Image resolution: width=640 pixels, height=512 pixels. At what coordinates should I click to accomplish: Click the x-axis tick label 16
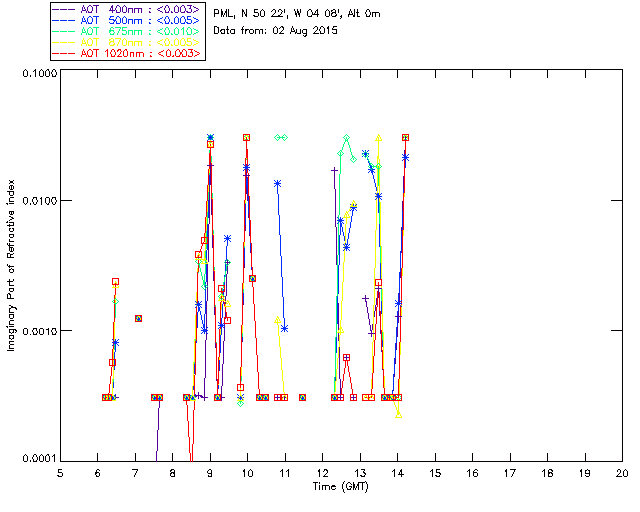472,473
